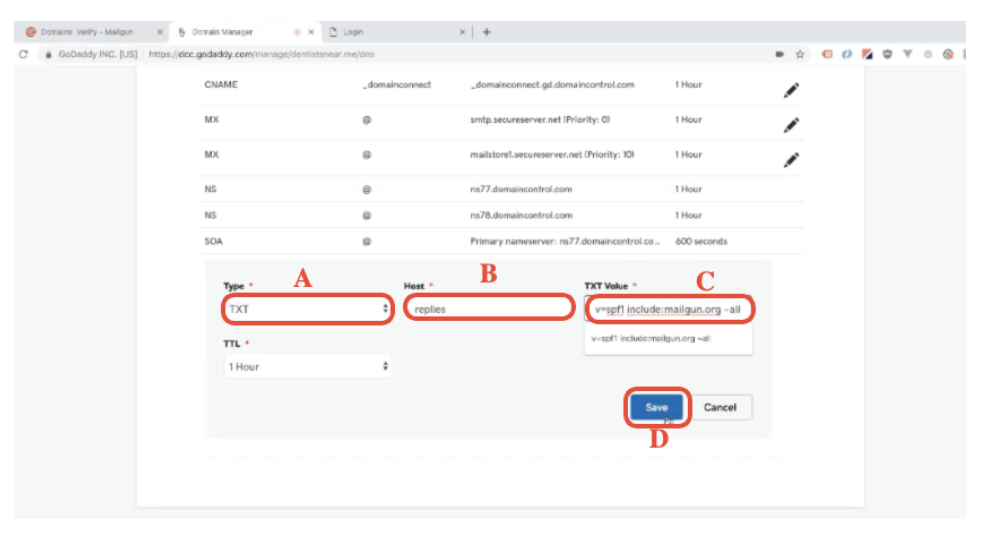Expand the TTL dropdown set to 1 Hour
Screen dimensions: 992x542
(x=307, y=367)
